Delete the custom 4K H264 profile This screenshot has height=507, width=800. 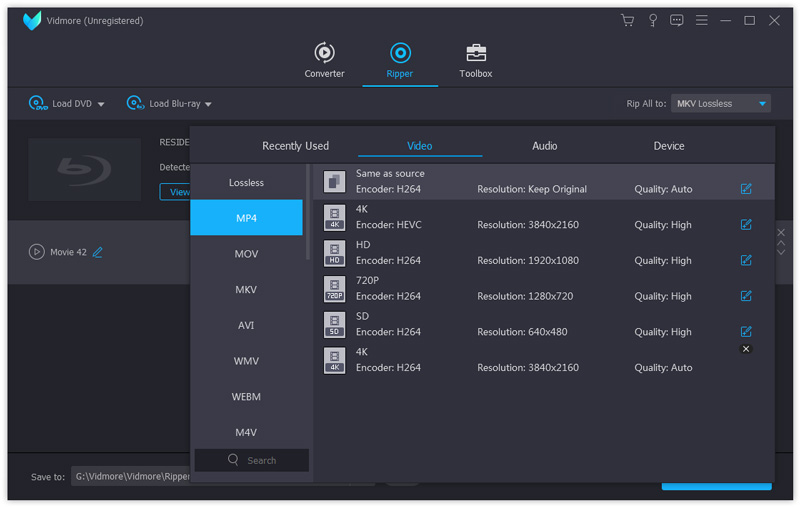point(746,349)
